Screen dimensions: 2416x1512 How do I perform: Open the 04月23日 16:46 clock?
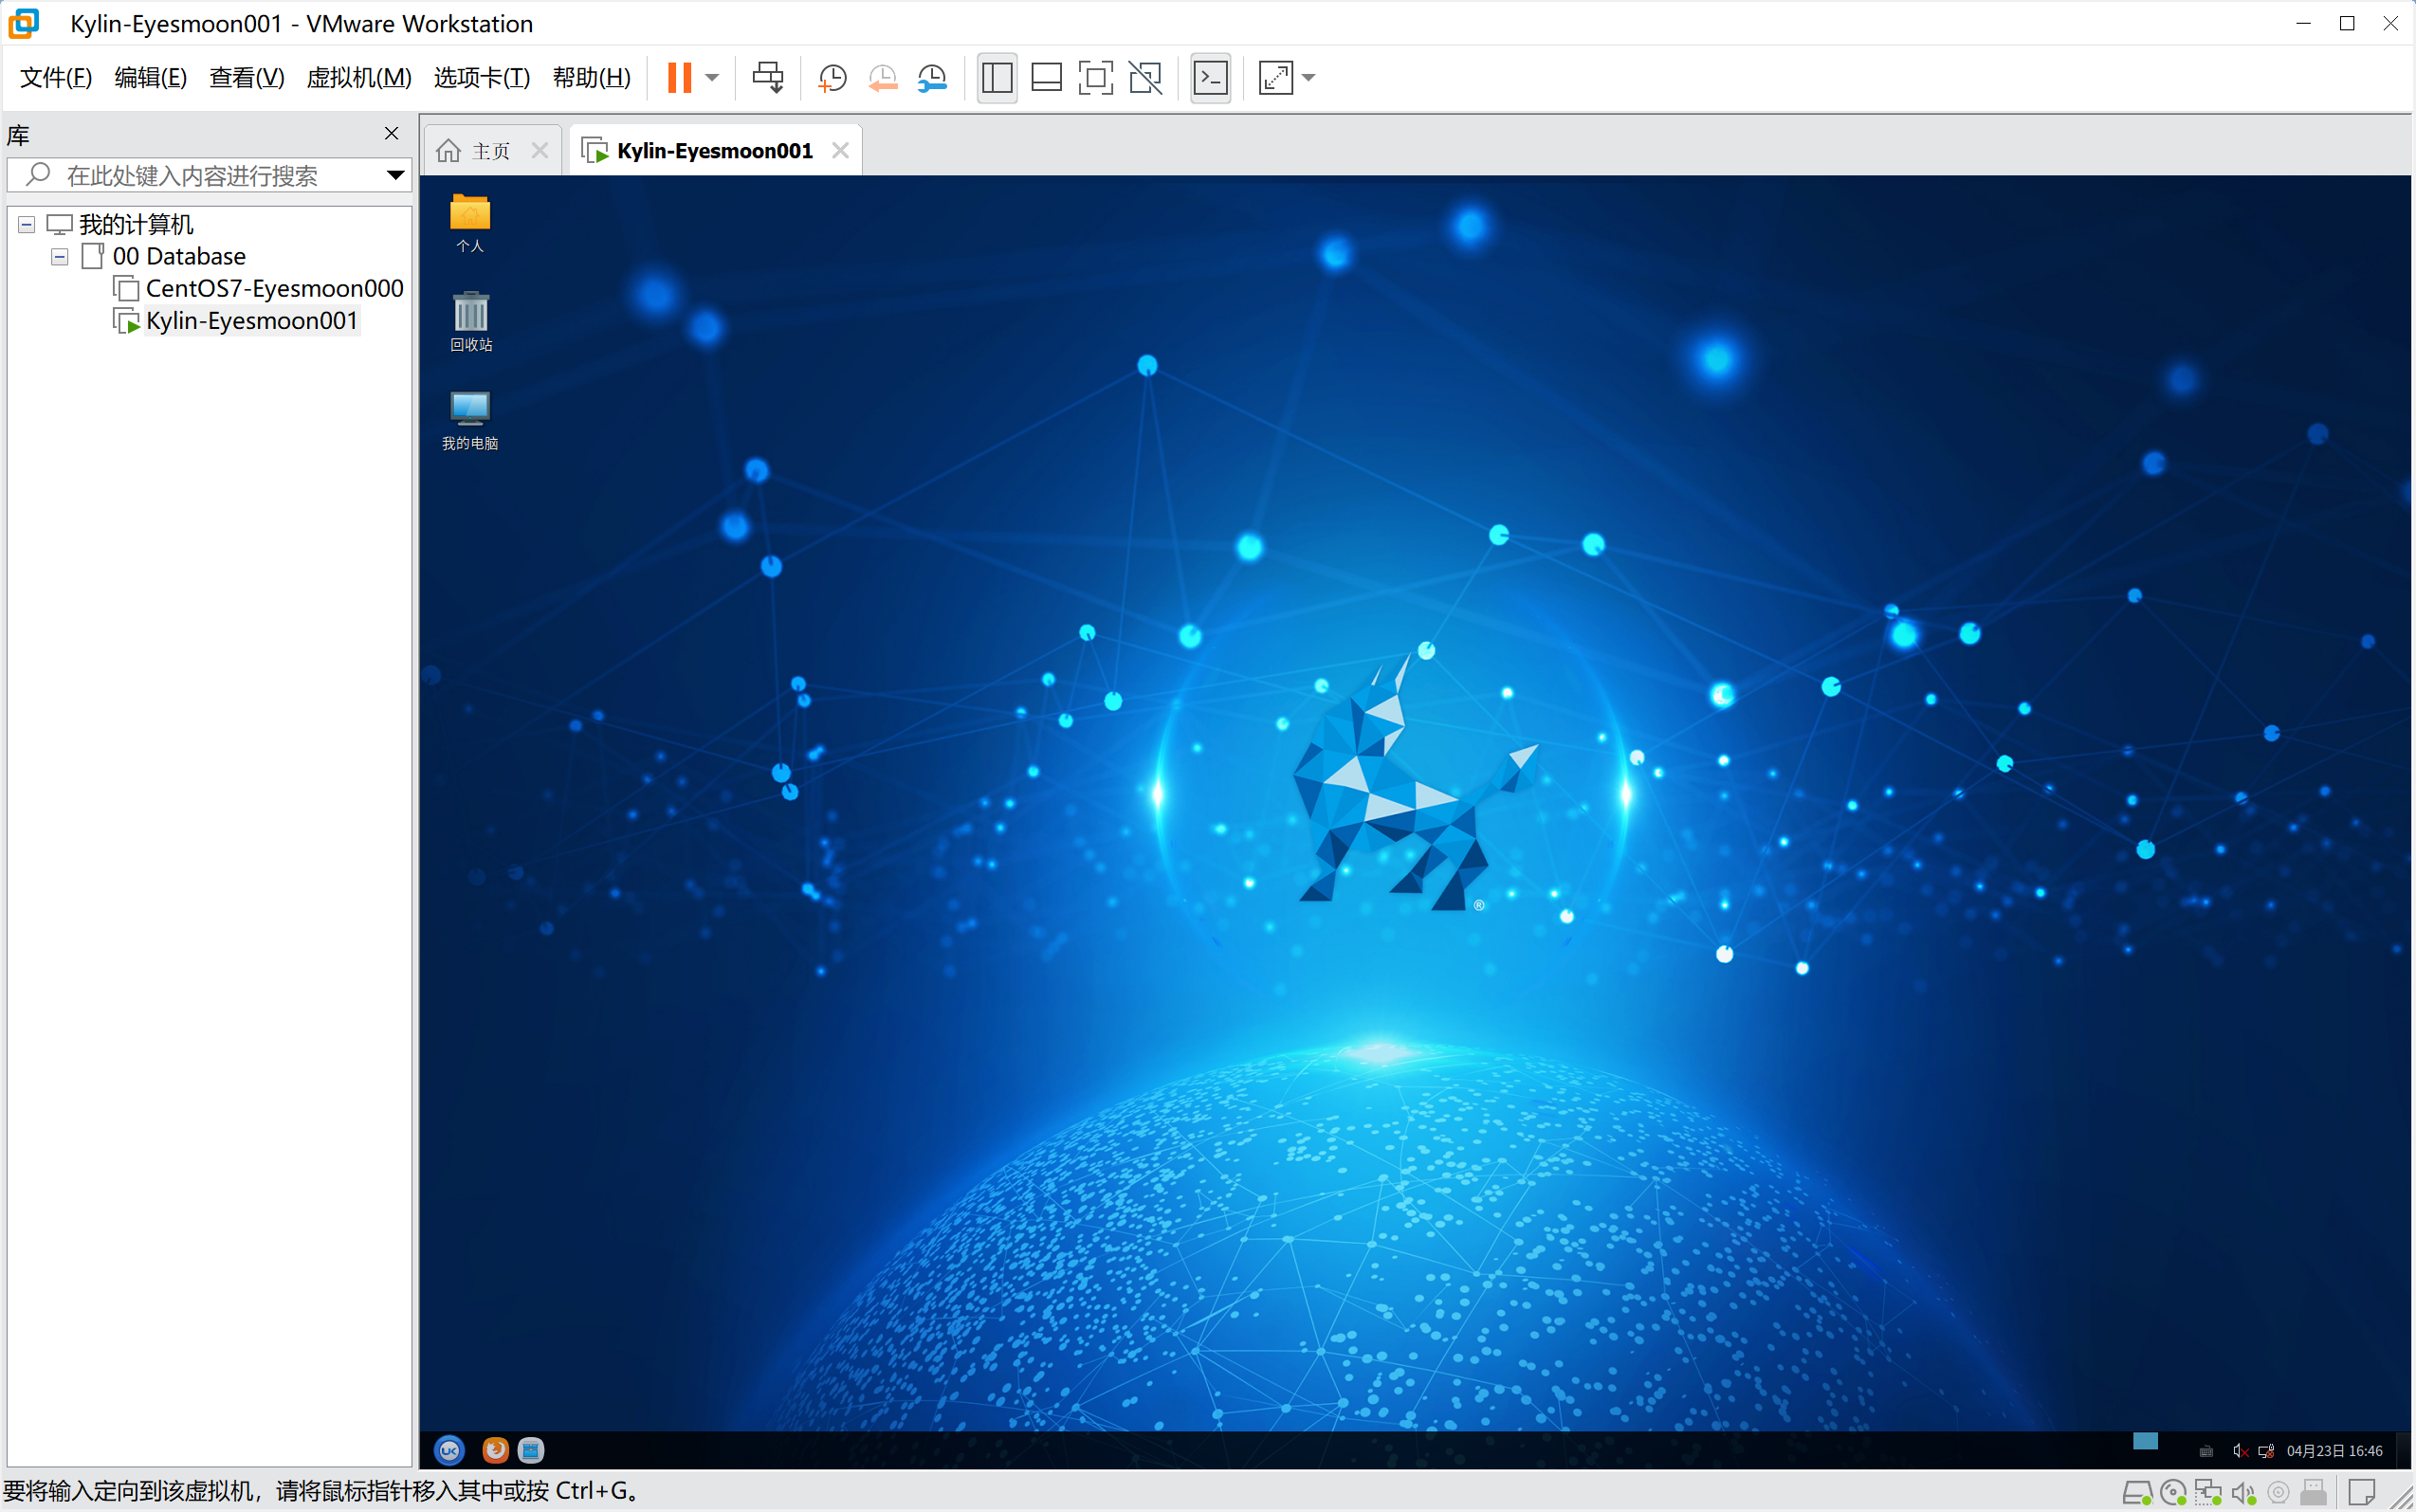point(2334,1452)
